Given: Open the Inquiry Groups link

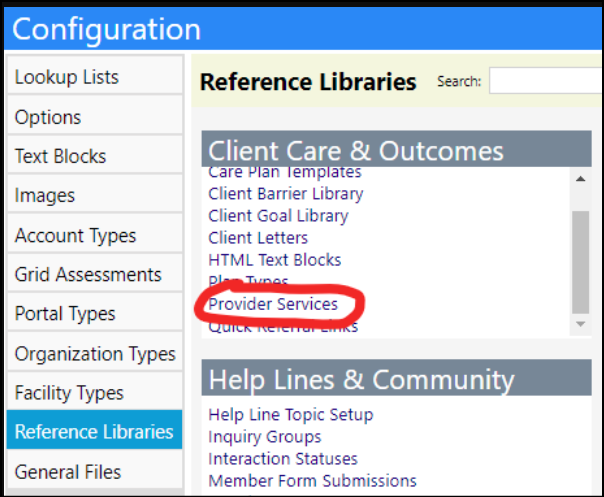Looking at the screenshot, I should [265, 437].
